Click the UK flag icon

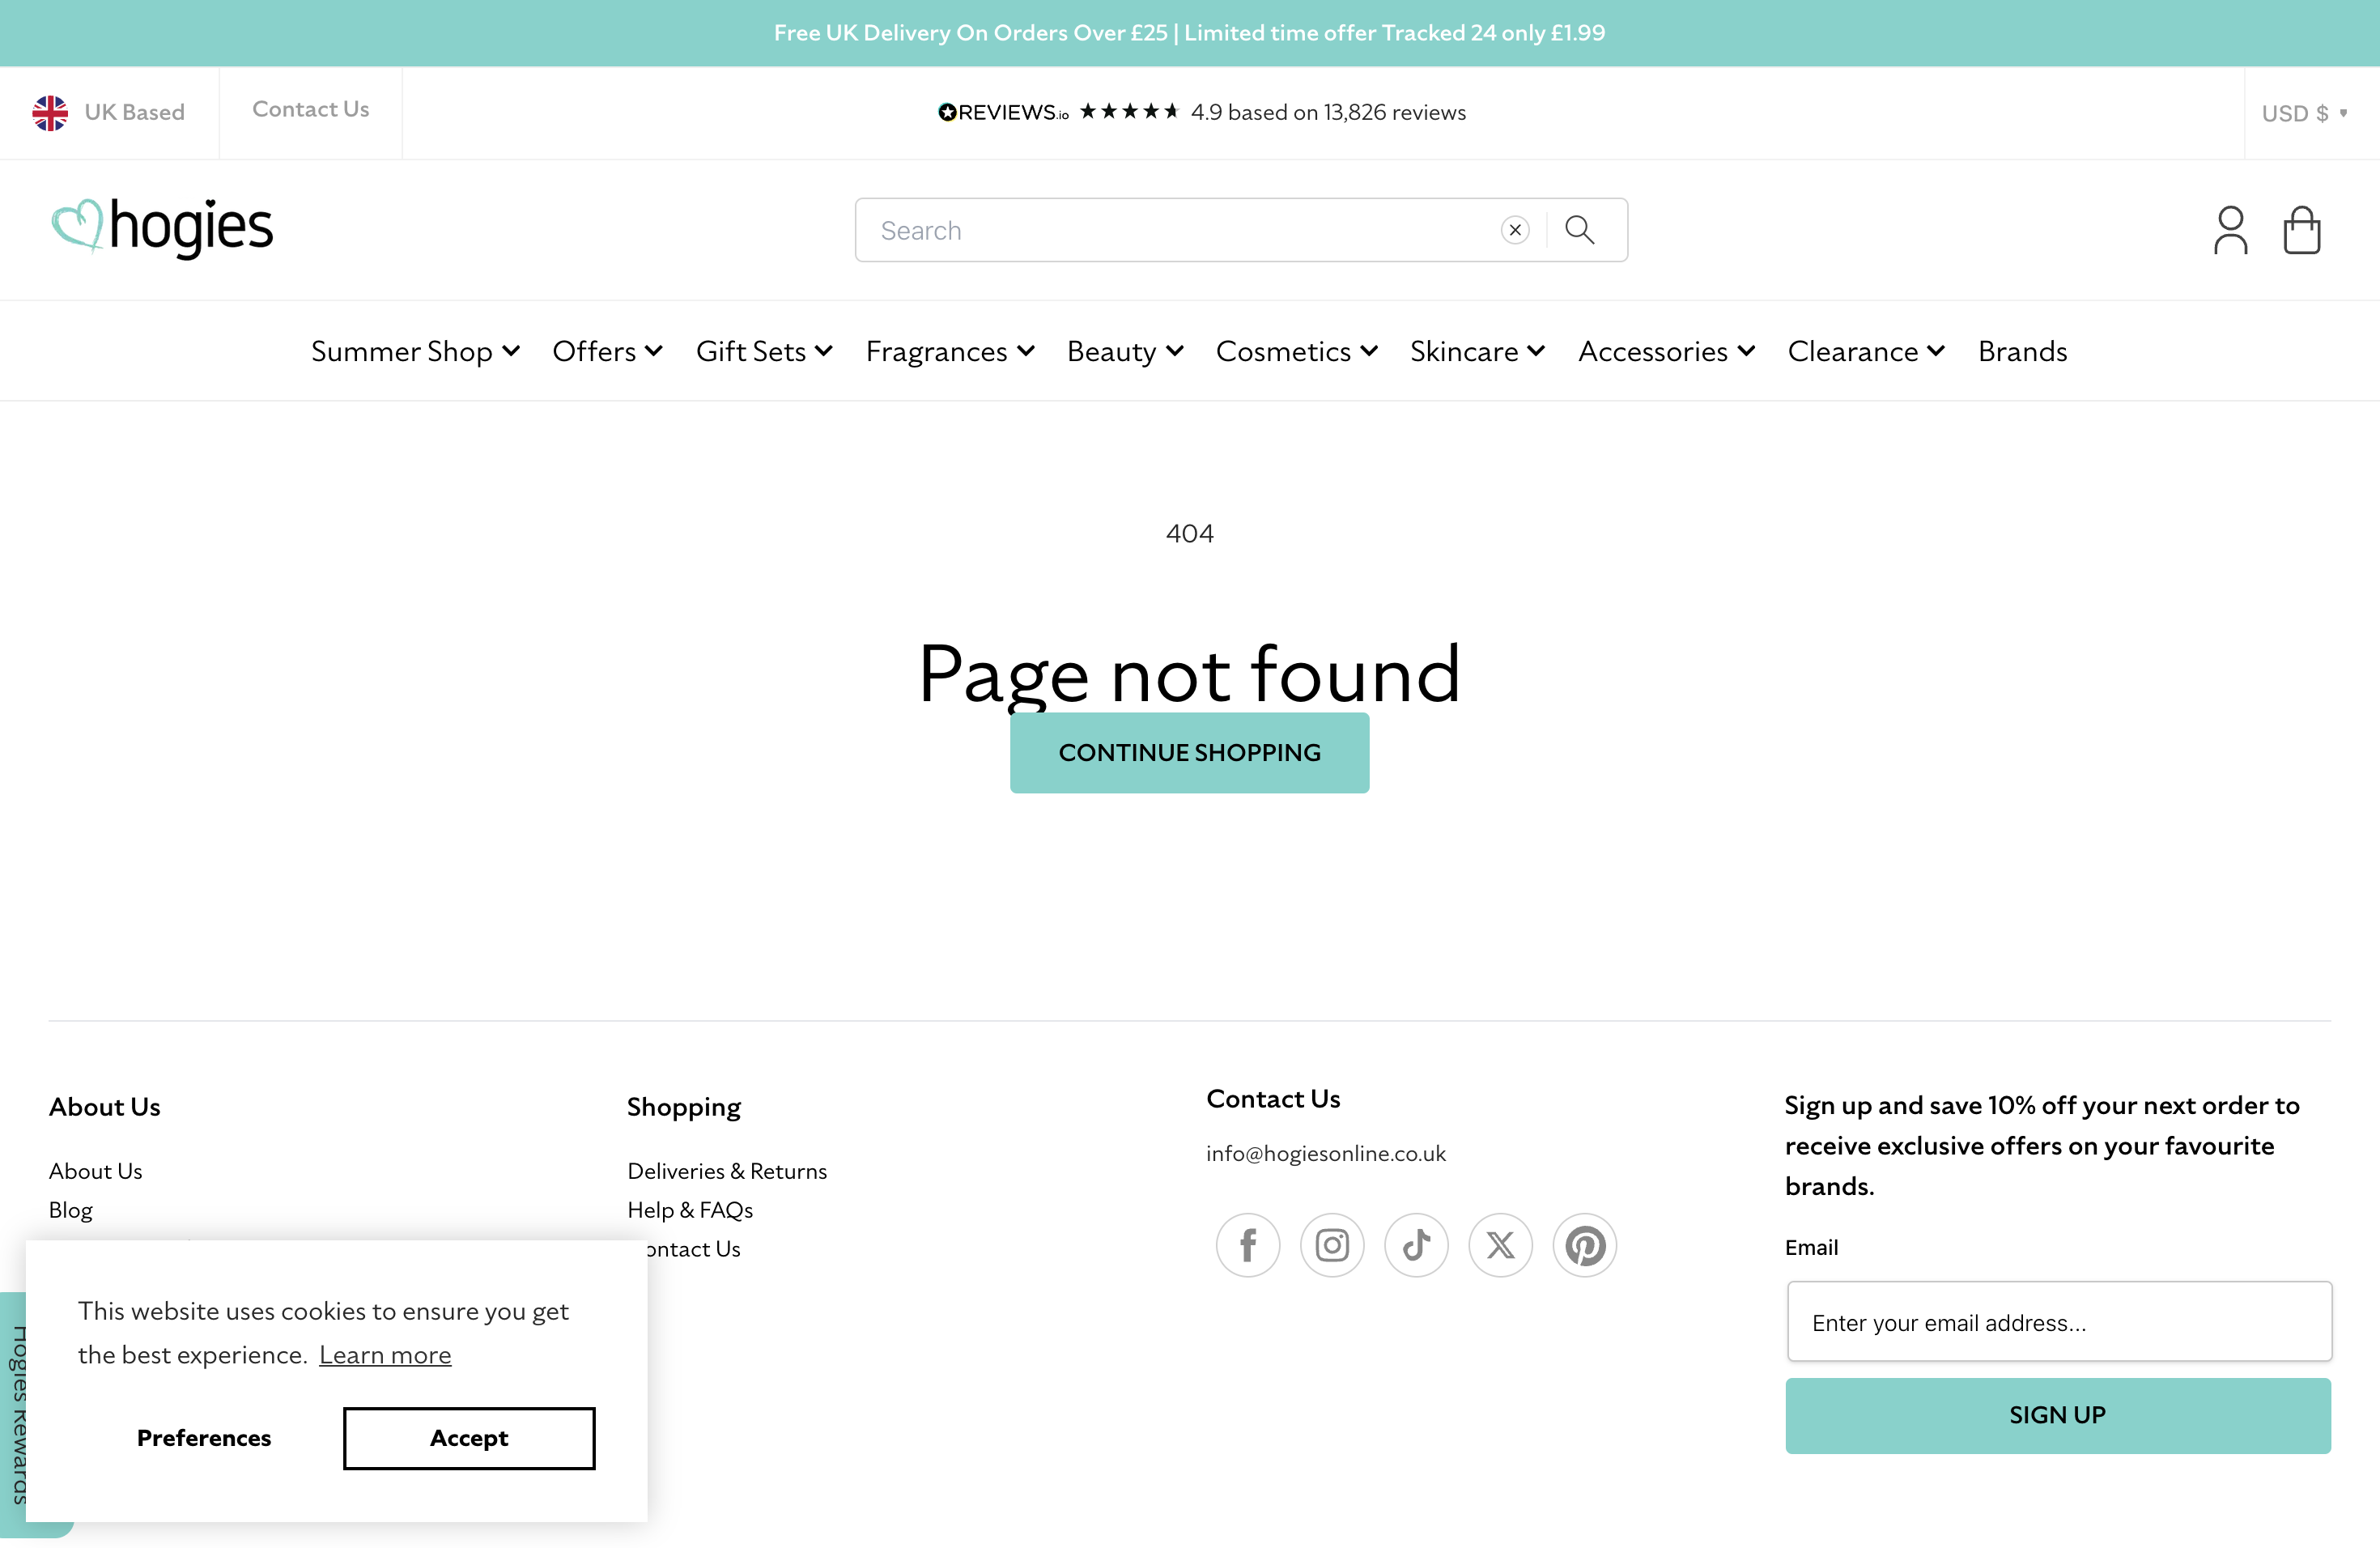coord(50,112)
